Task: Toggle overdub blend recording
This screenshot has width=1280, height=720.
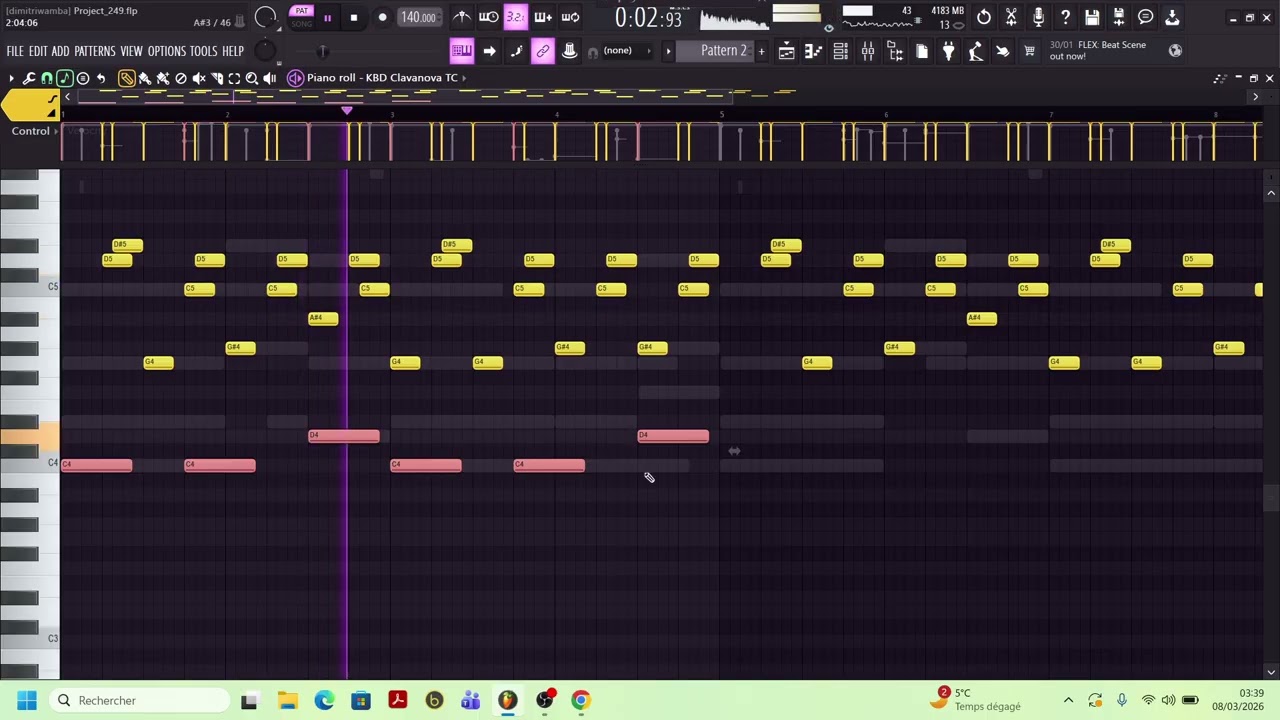Action: click(x=542, y=17)
